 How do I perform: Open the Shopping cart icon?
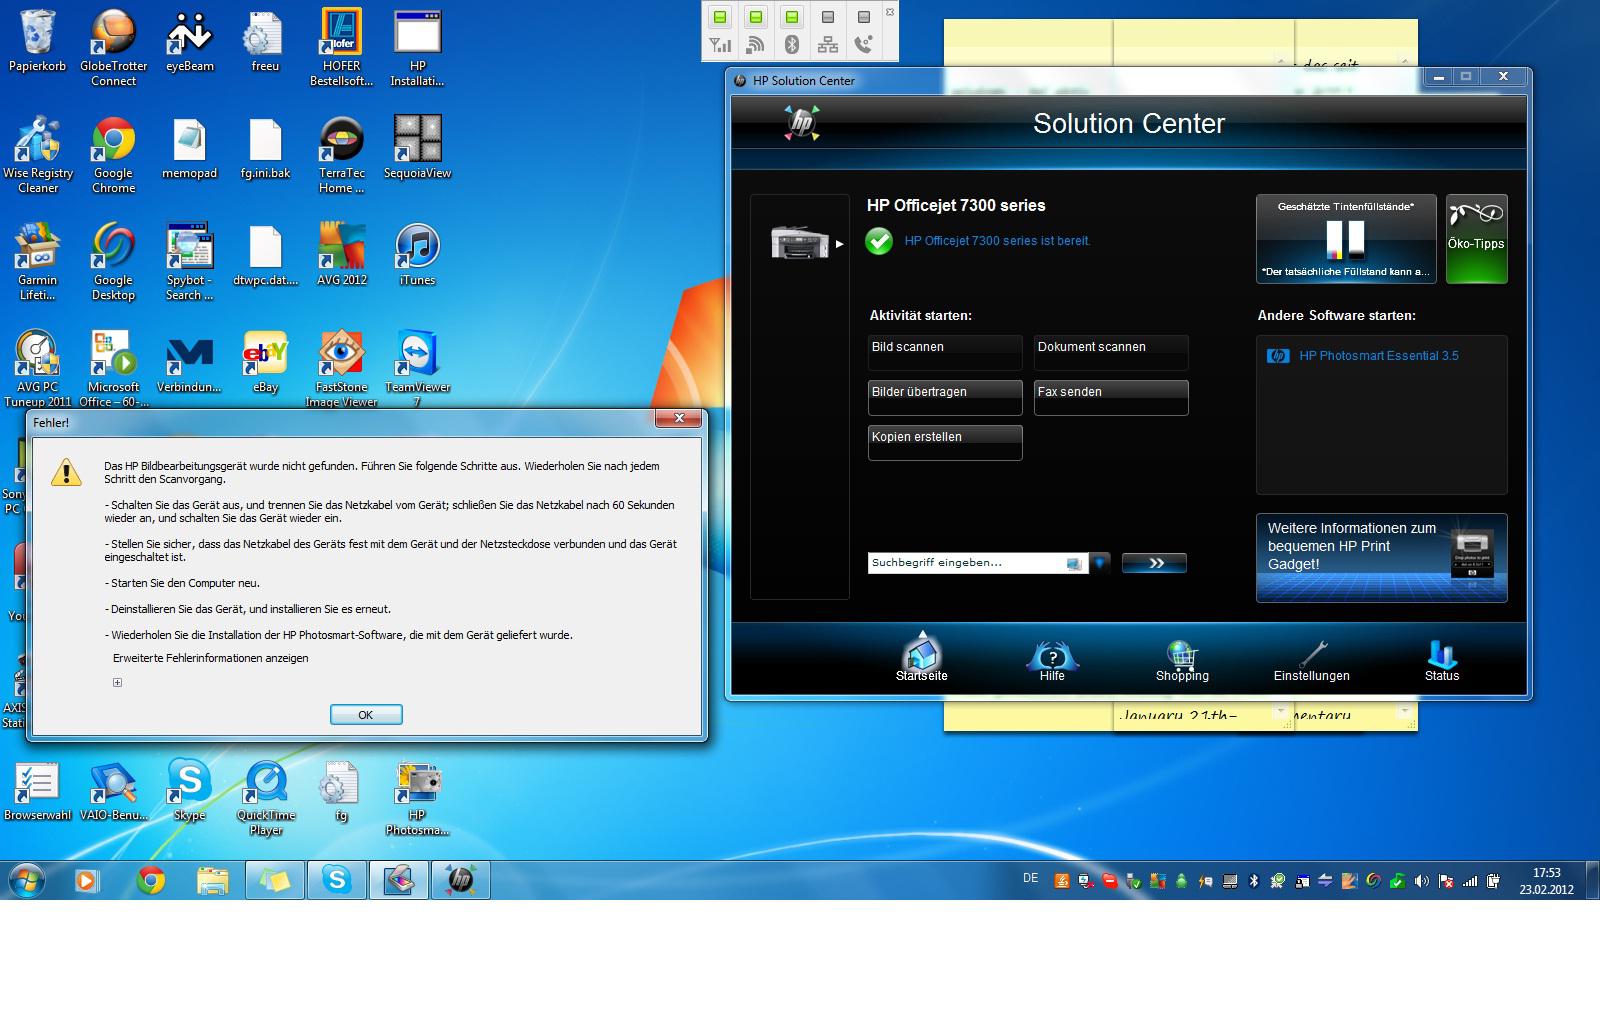tap(1182, 661)
